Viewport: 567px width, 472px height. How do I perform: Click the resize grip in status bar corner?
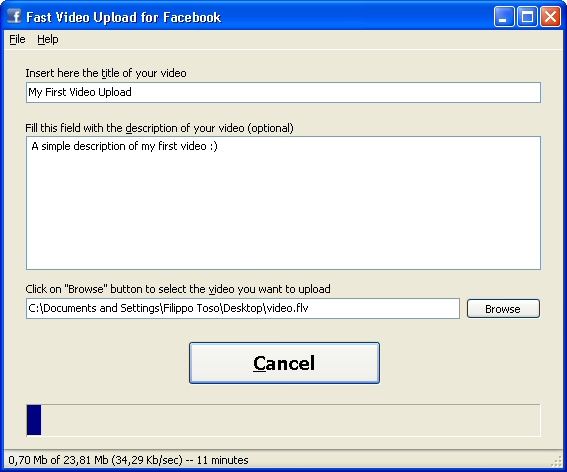click(556, 462)
